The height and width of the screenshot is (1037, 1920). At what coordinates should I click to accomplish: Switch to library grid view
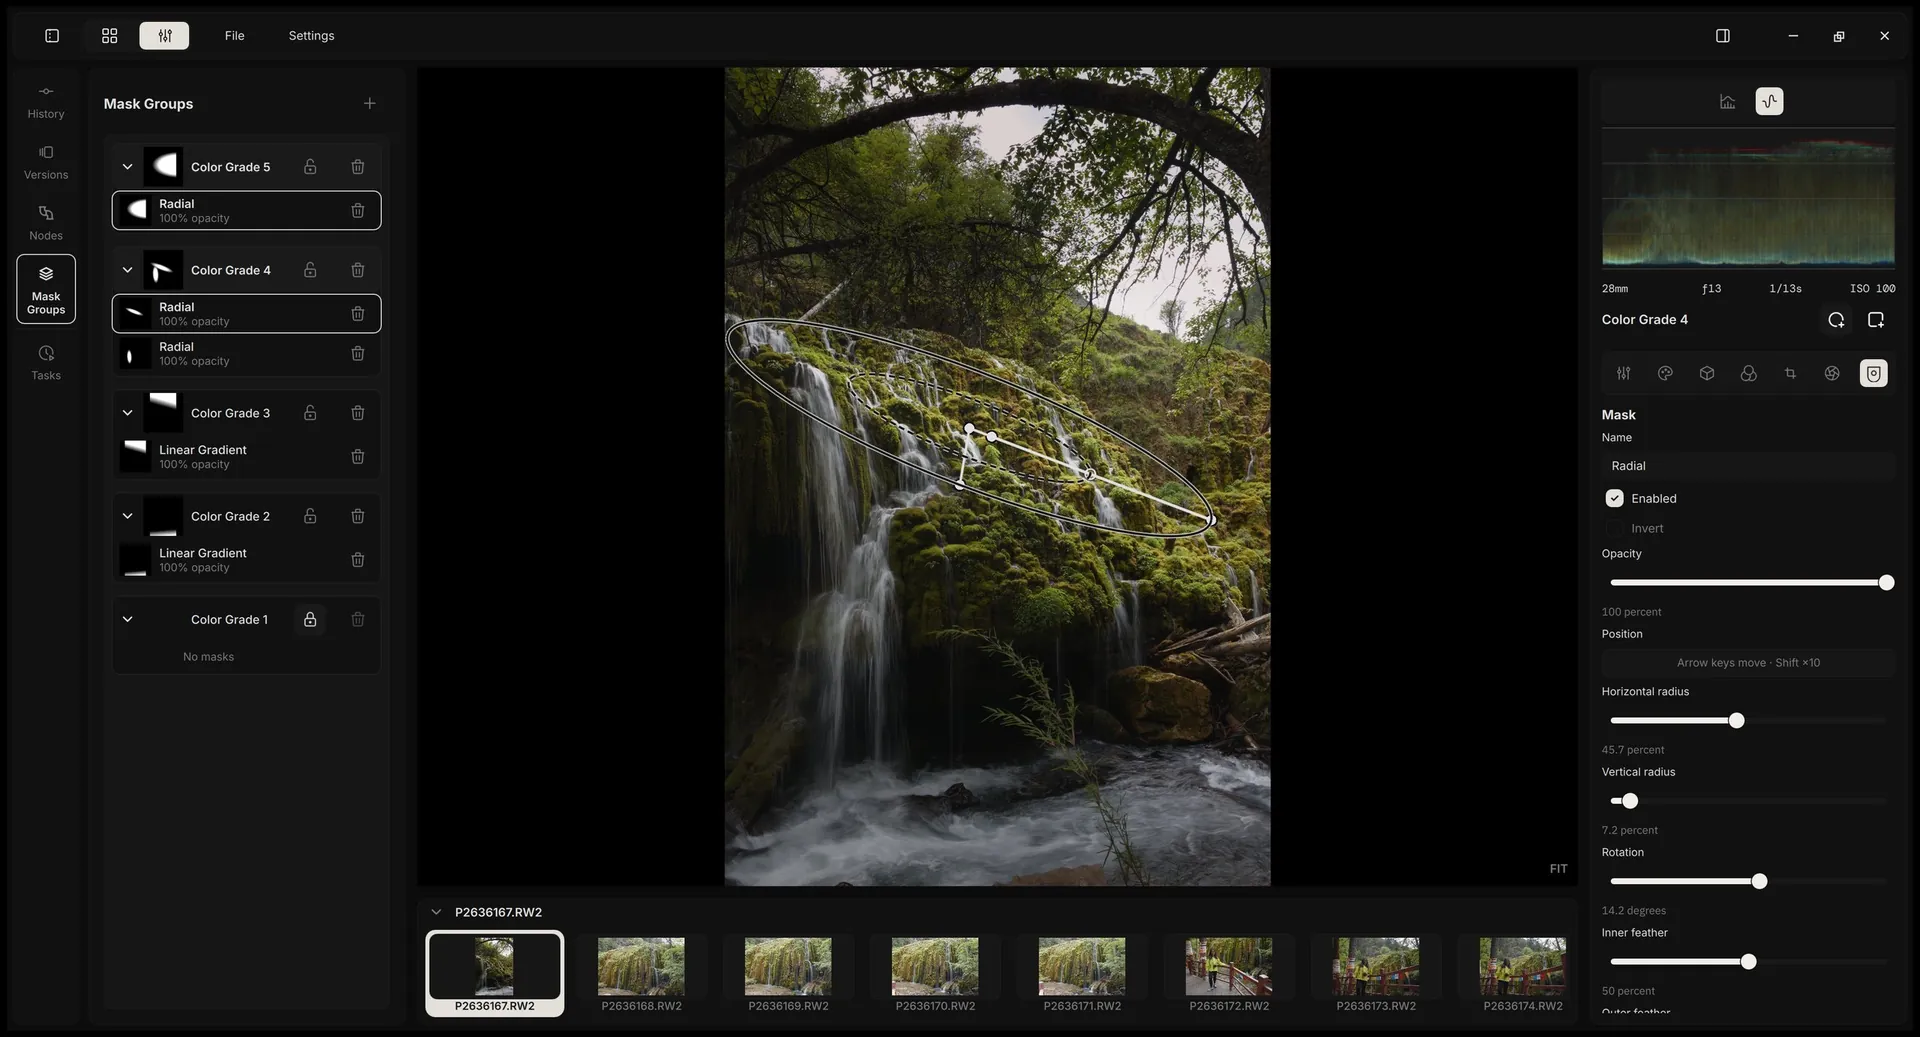[110, 36]
